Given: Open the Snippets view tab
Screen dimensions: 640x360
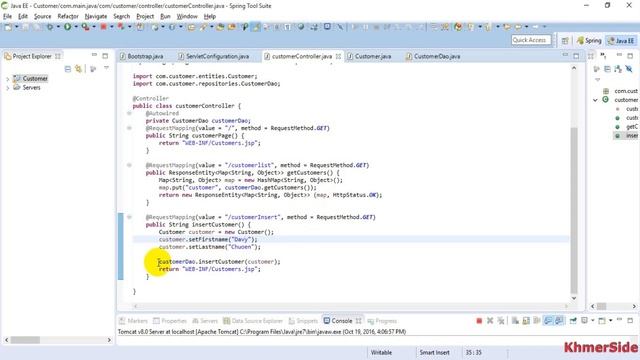Looking at the screenshot, I should coord(303,321).
